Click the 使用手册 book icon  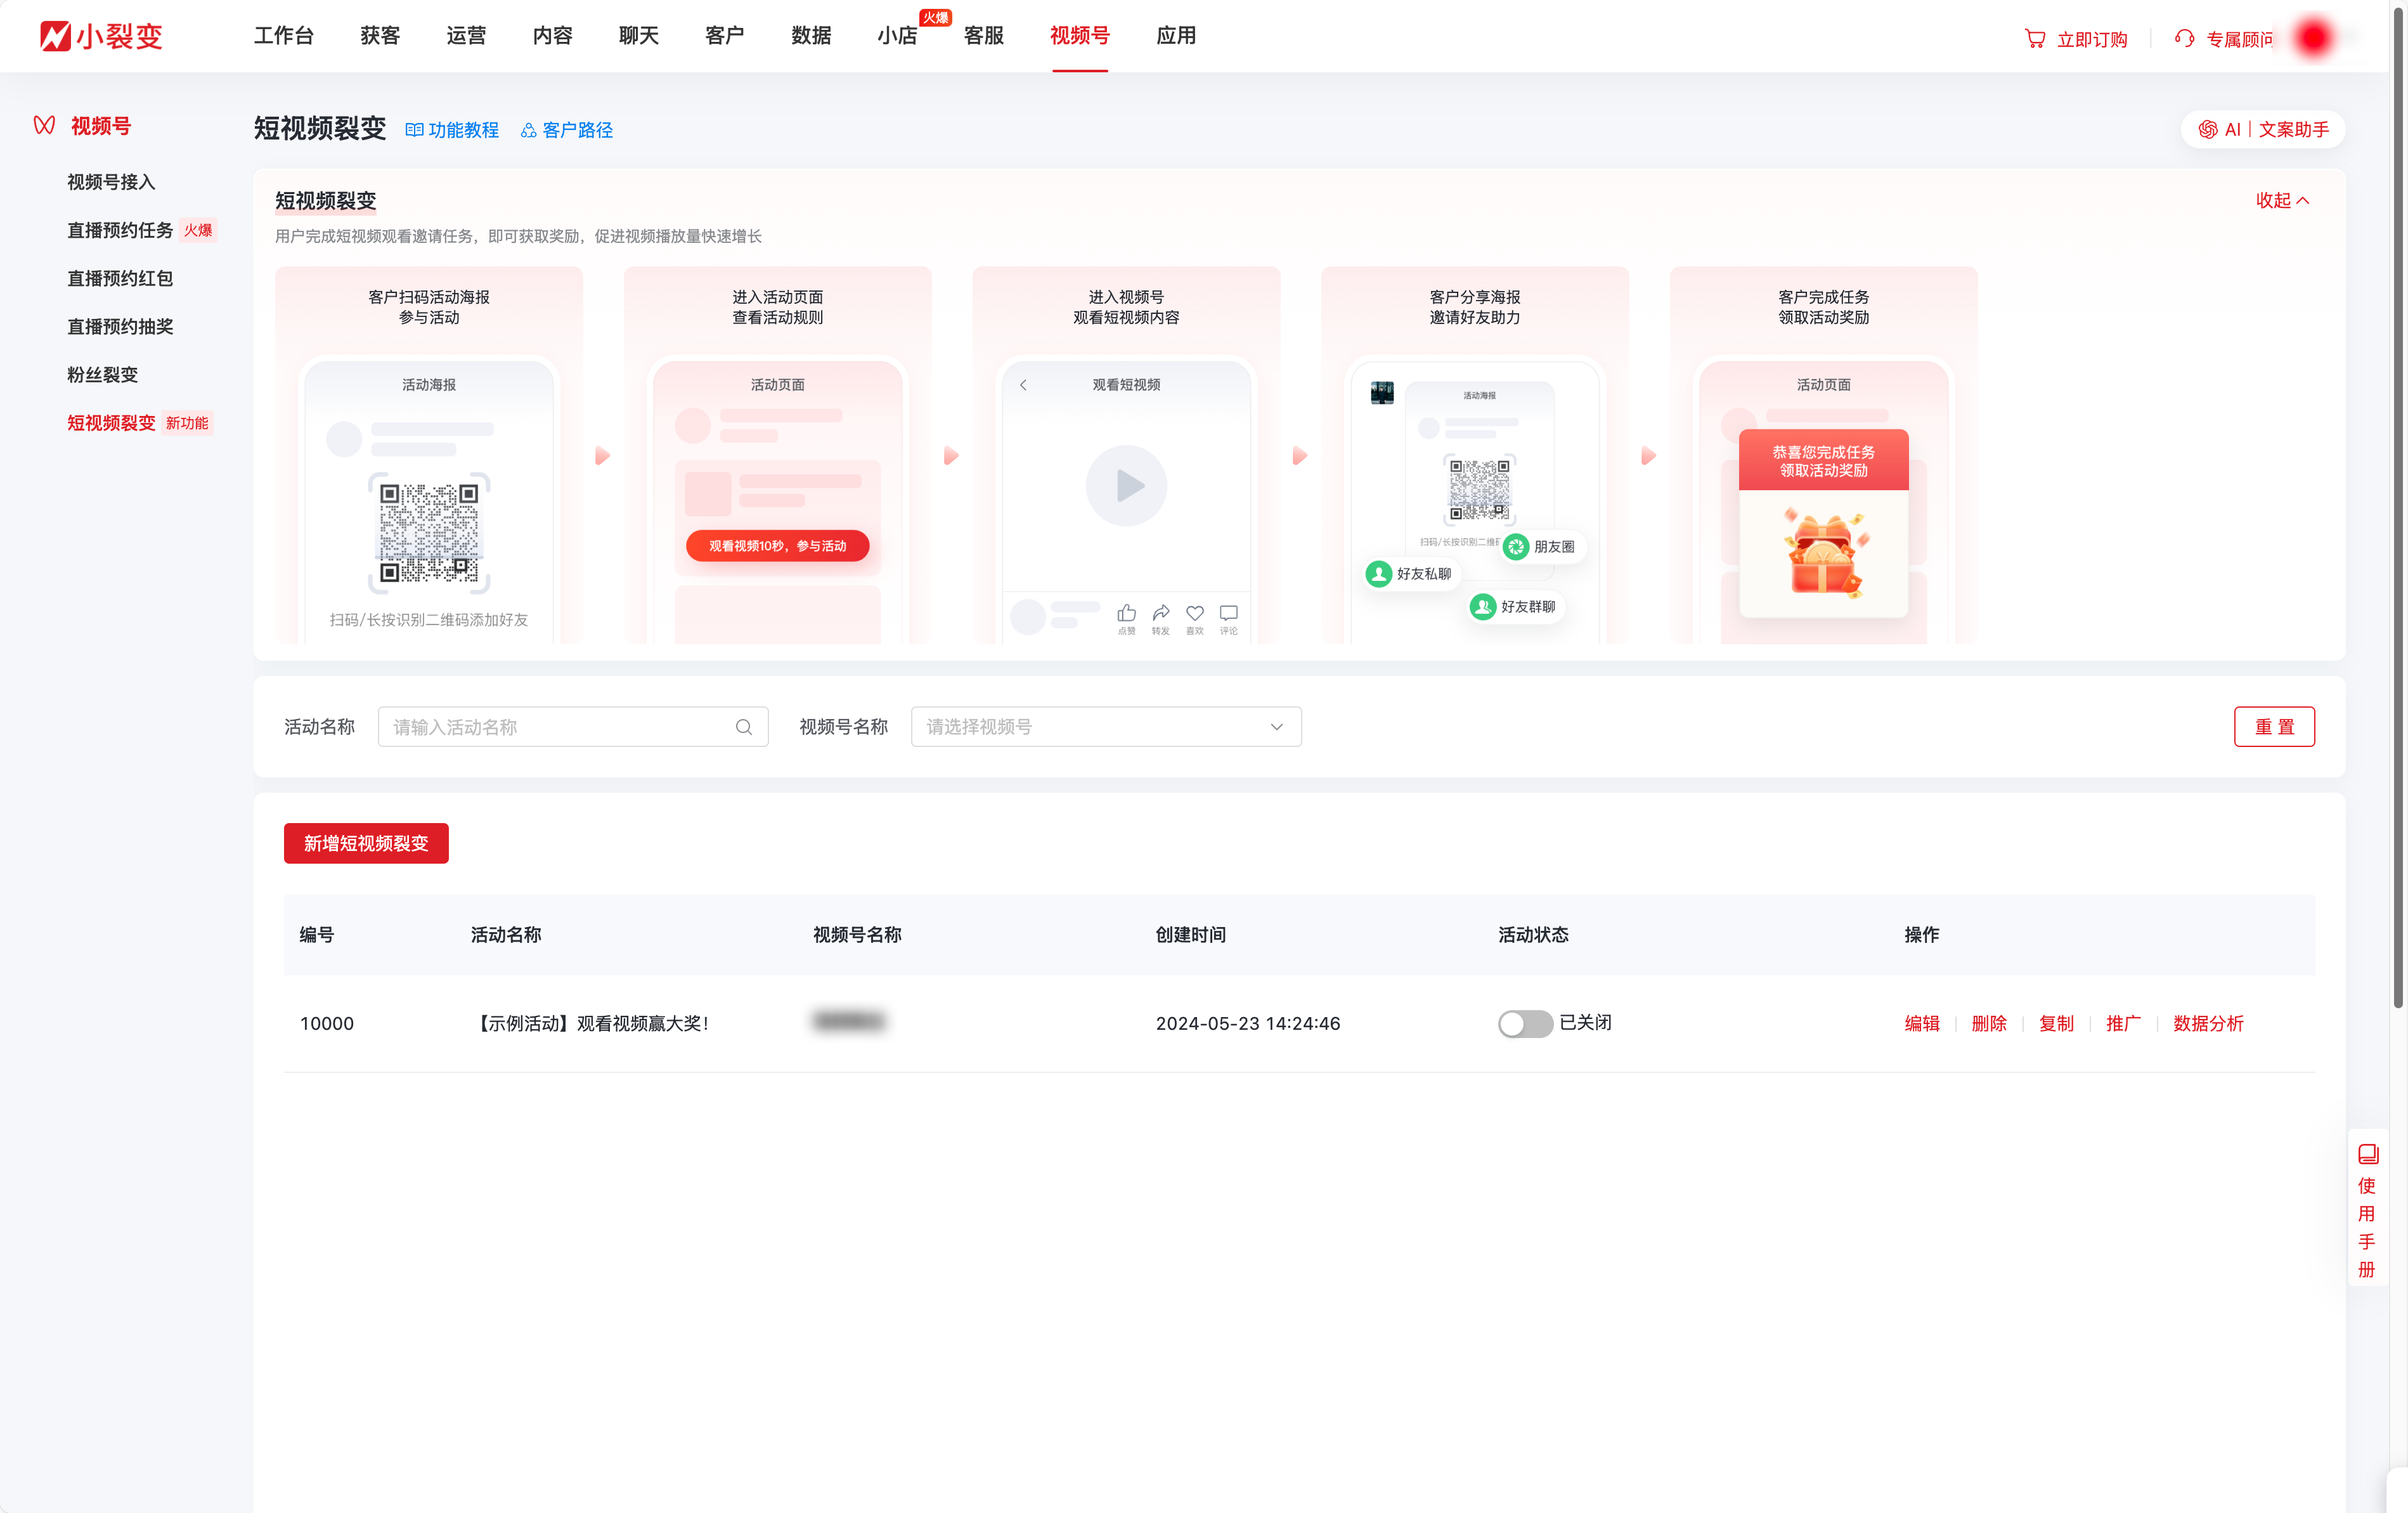[x=2368, y=1154]
